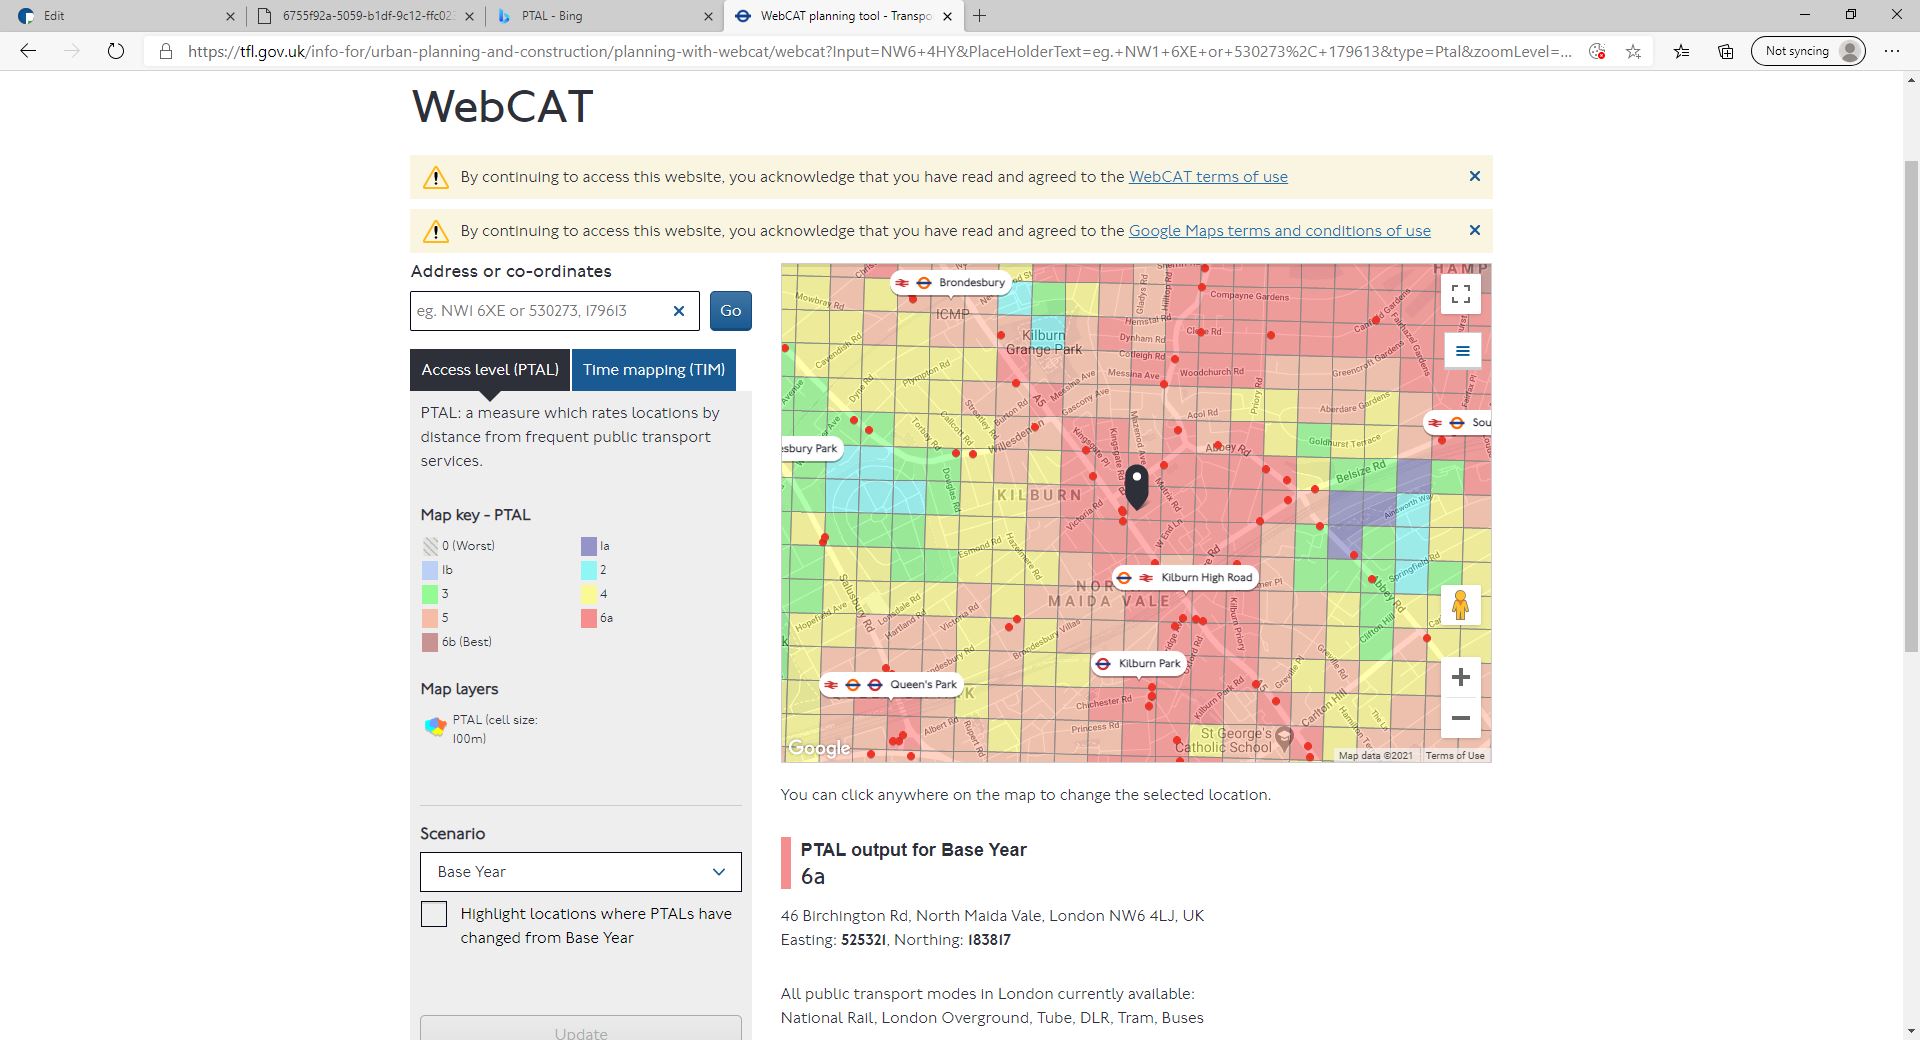Open the Favorites list icon
Viewport: 1920px width, 1040px height.
tap(1682, 51)
